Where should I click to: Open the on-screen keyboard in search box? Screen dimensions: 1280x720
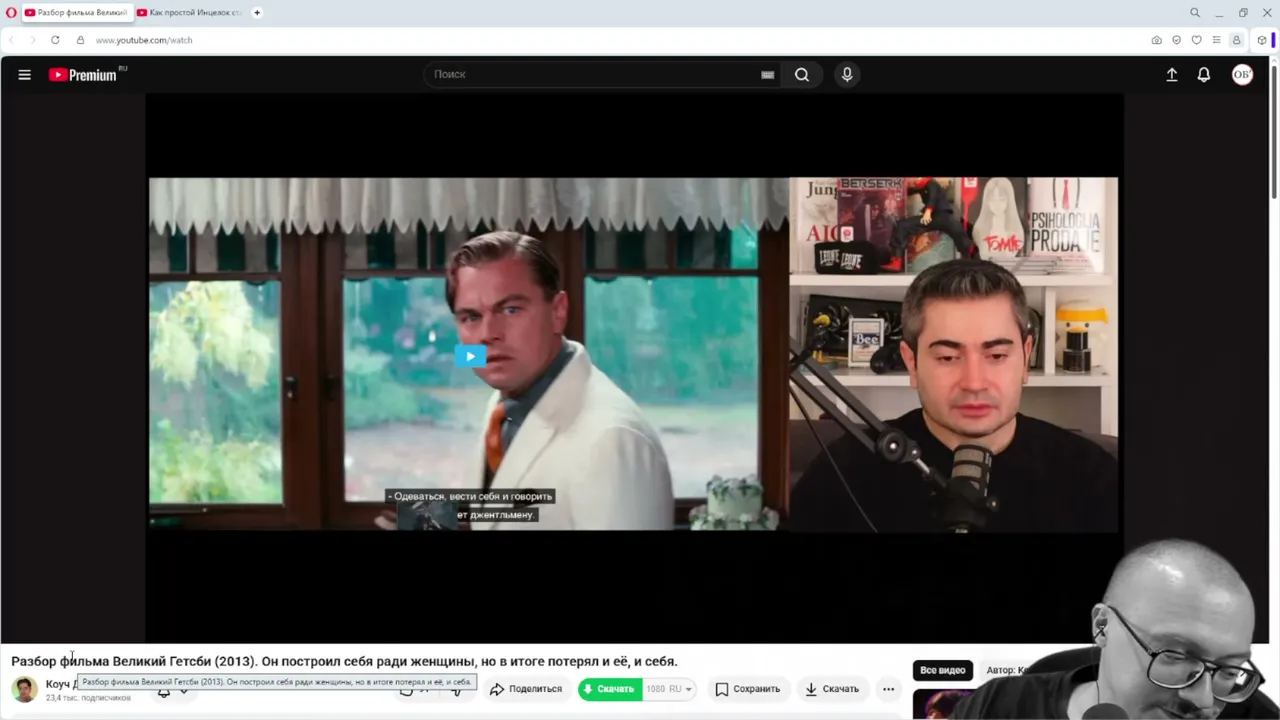[768, 75]
